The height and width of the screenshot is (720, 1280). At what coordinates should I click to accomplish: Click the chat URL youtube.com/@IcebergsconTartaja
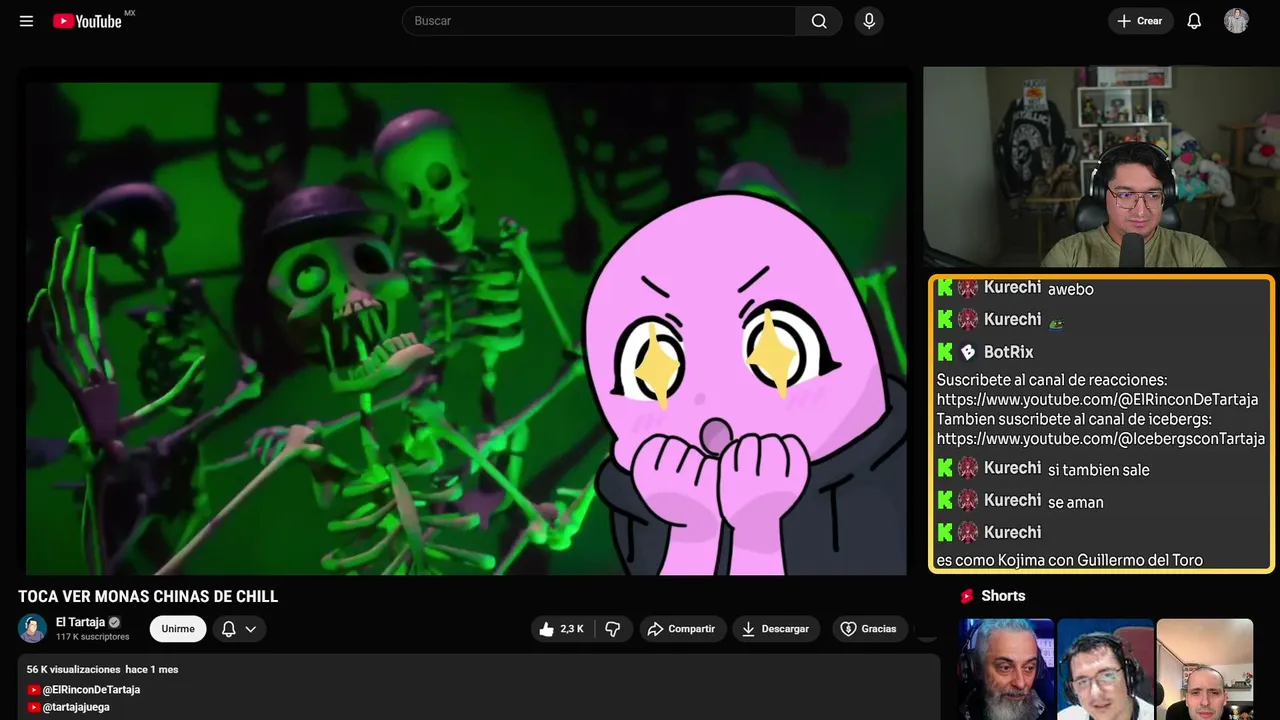[x=1101, y=439]
